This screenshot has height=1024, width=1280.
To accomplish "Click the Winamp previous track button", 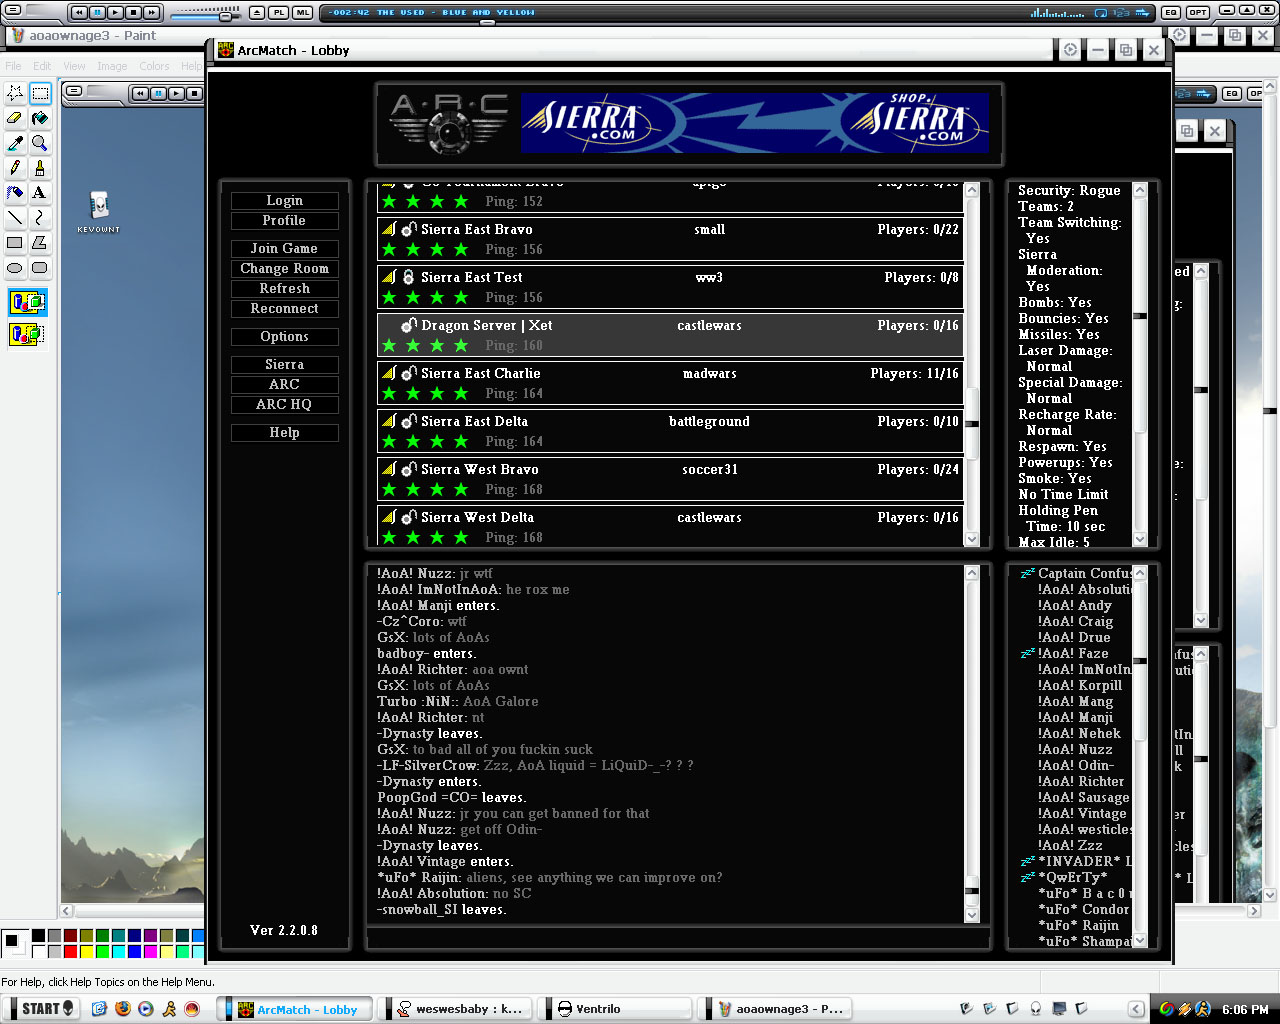I will coord(79,13).
